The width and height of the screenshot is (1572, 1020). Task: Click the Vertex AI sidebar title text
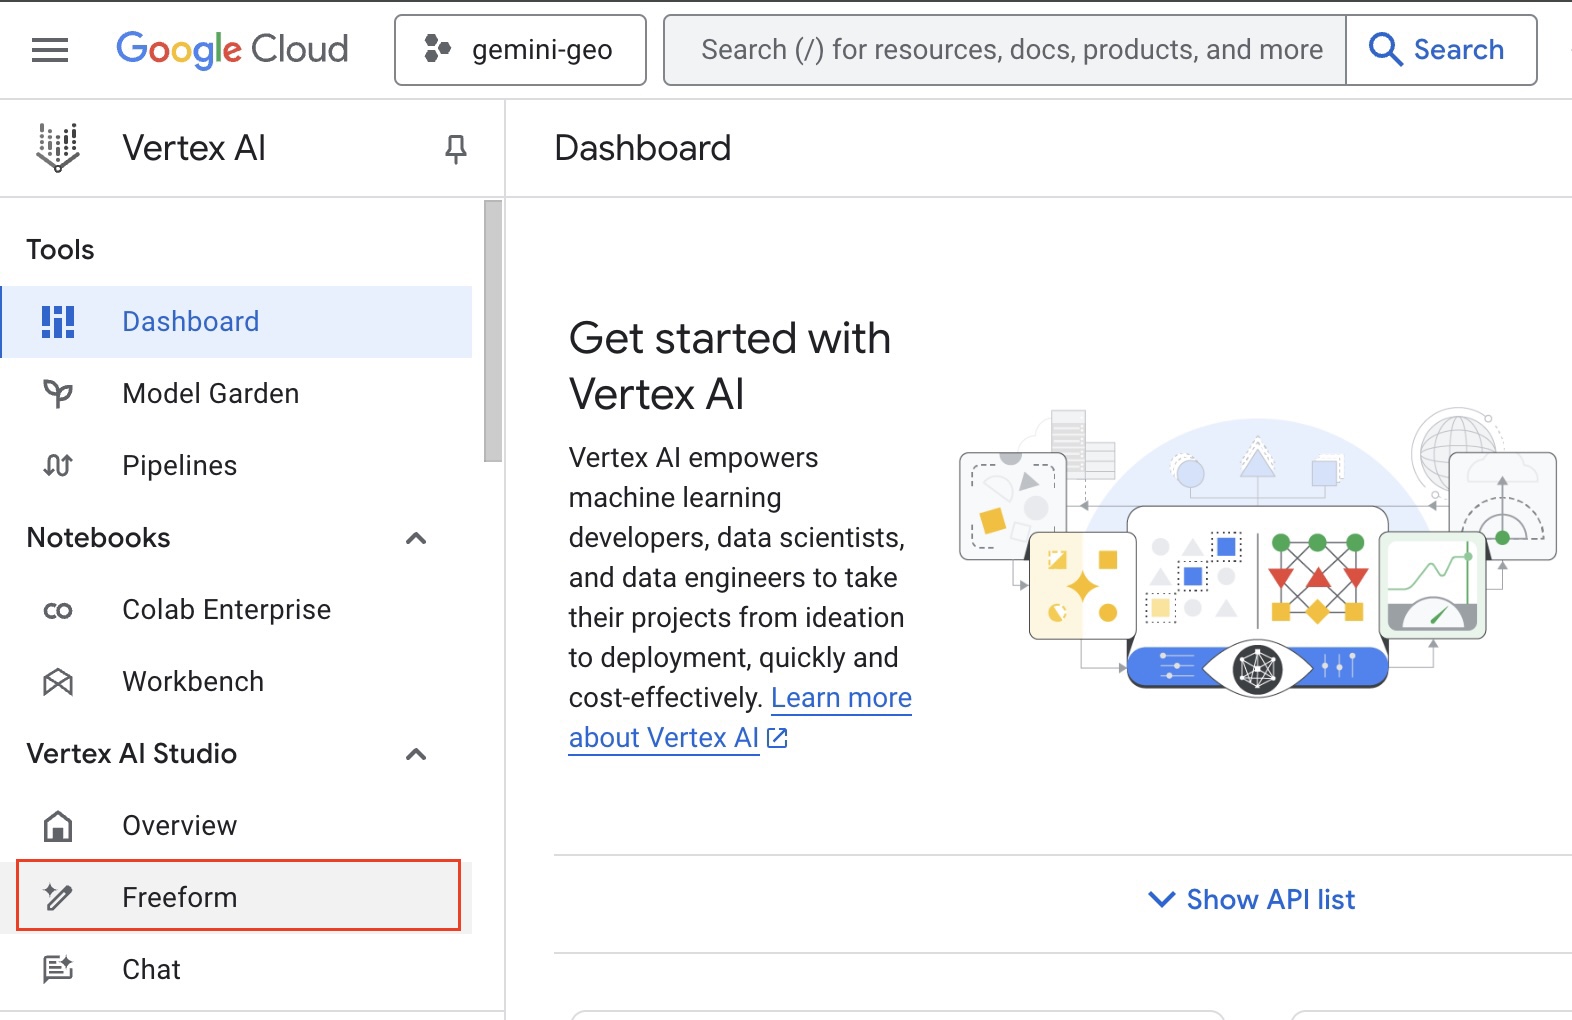point(194,148)
